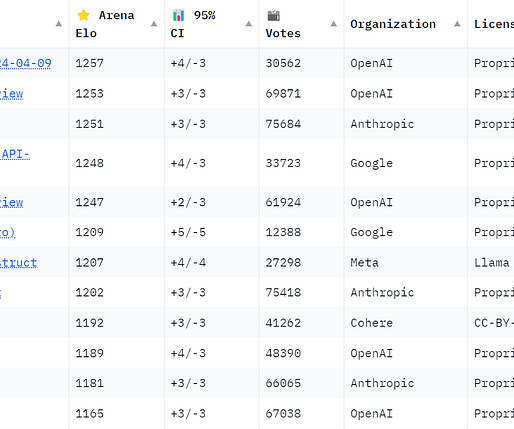Viewport: 514px width, 429px height.
Task: Select the Cohere organization cell
Action: (372, 323)
